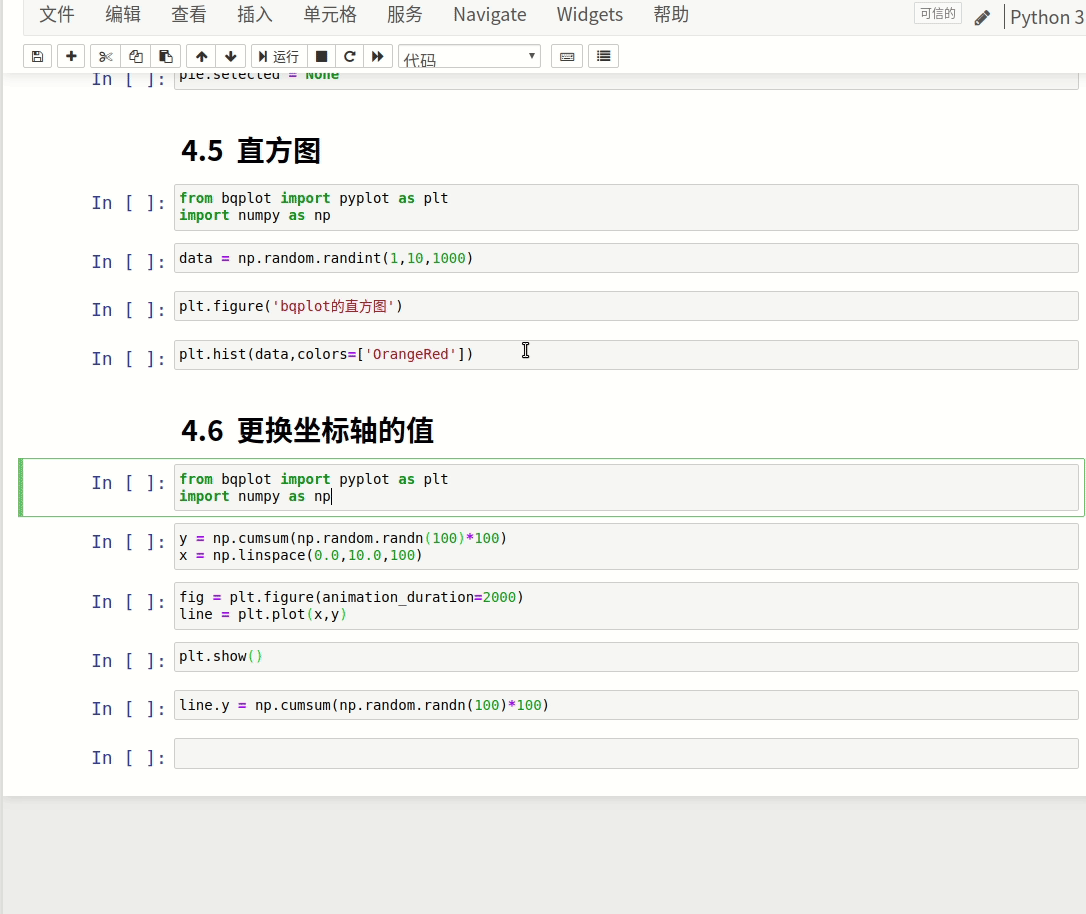Cut selected cell with the scissors icon
This screenshot has width=1086, height=914.
[x=105, y=56]
